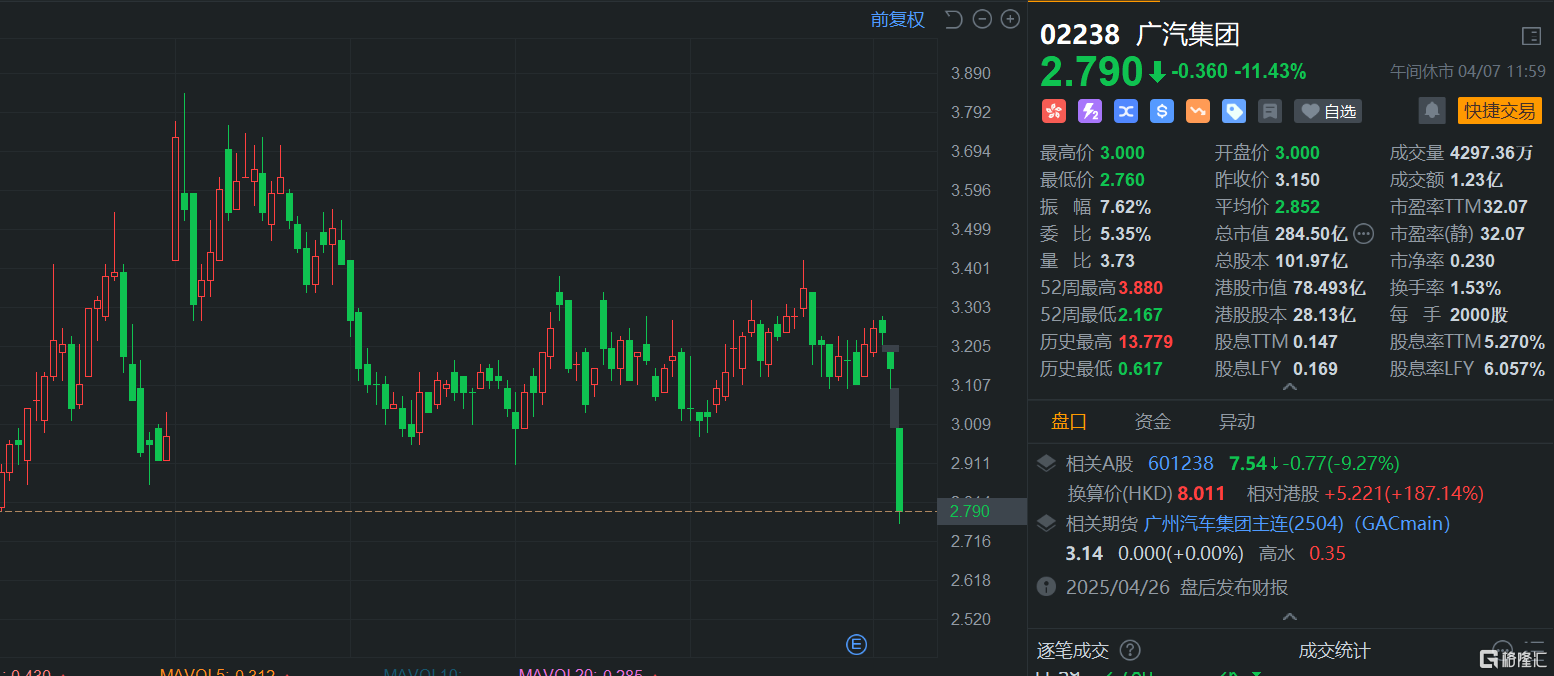This screenshot has height=676, width=1554.
Task: Set a price alert with the bell icon
Action: point(1432,110)
